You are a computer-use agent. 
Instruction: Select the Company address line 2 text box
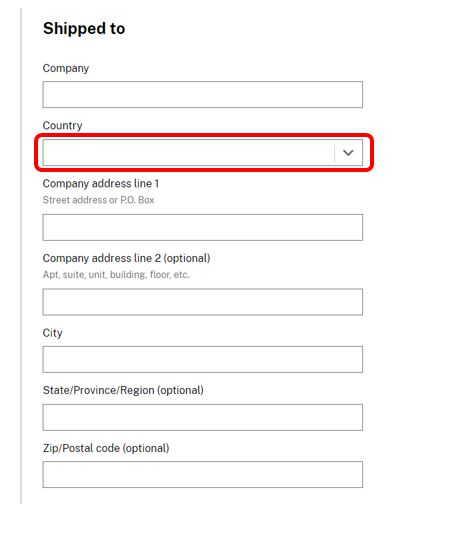[203, 302]
